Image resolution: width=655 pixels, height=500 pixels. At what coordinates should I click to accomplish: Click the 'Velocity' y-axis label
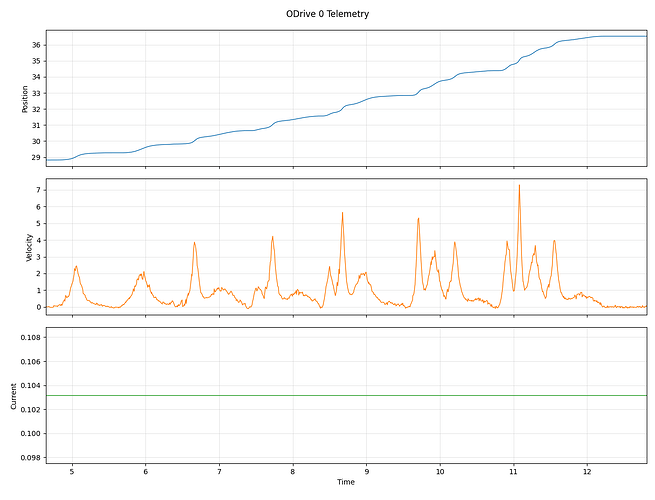click(29, 247)
